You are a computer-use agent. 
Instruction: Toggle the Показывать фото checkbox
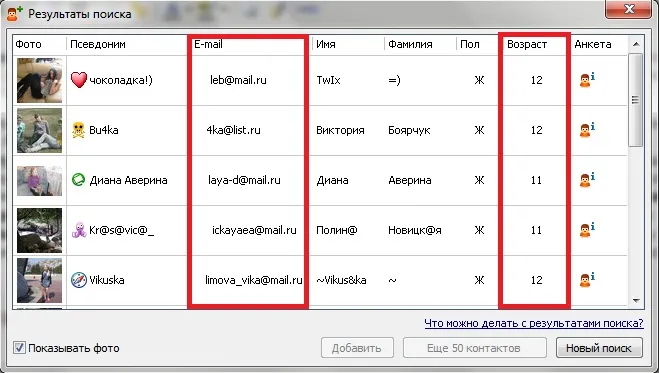click(x=19, y=347)
